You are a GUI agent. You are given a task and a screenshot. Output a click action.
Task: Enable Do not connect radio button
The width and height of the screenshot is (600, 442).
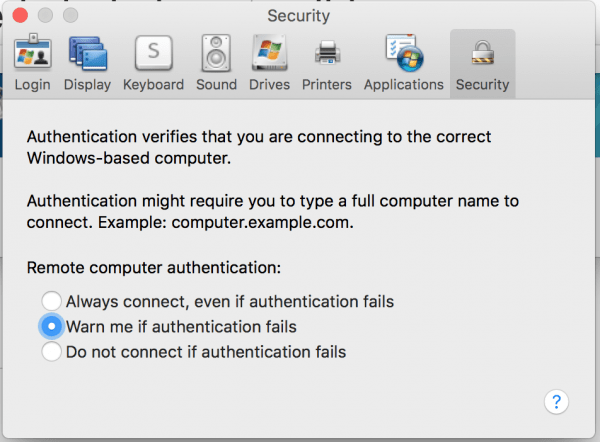coord(52,351)
